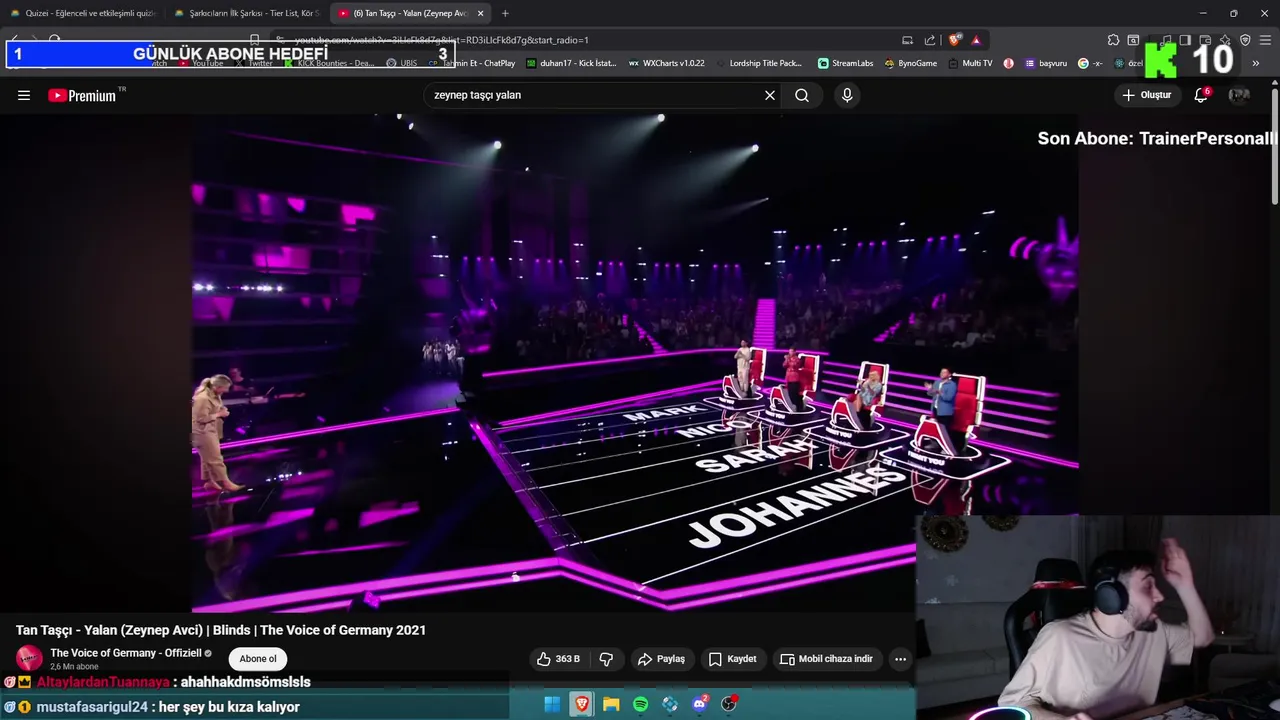Open a new browser tab
1280x720 pixels.
pos(505,13)
